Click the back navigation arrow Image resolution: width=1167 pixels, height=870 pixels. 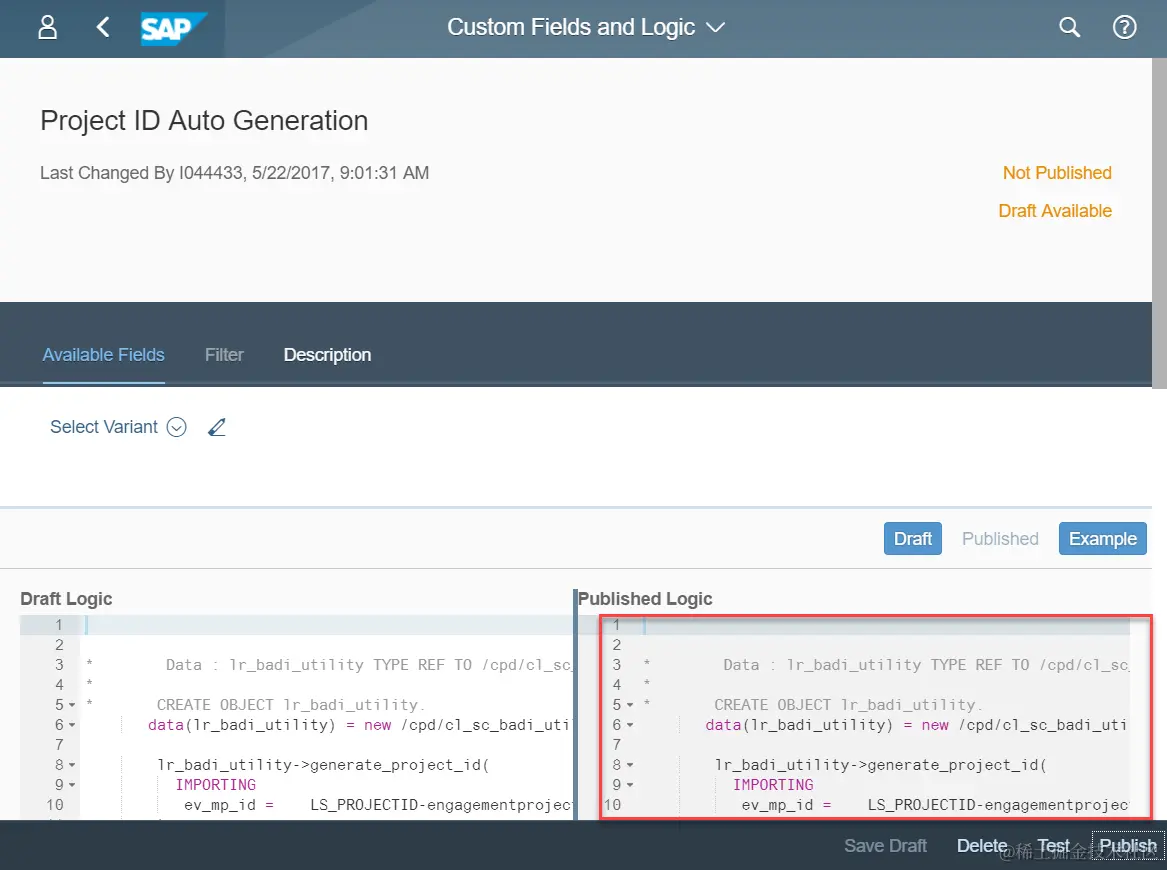tap(101, 27)
